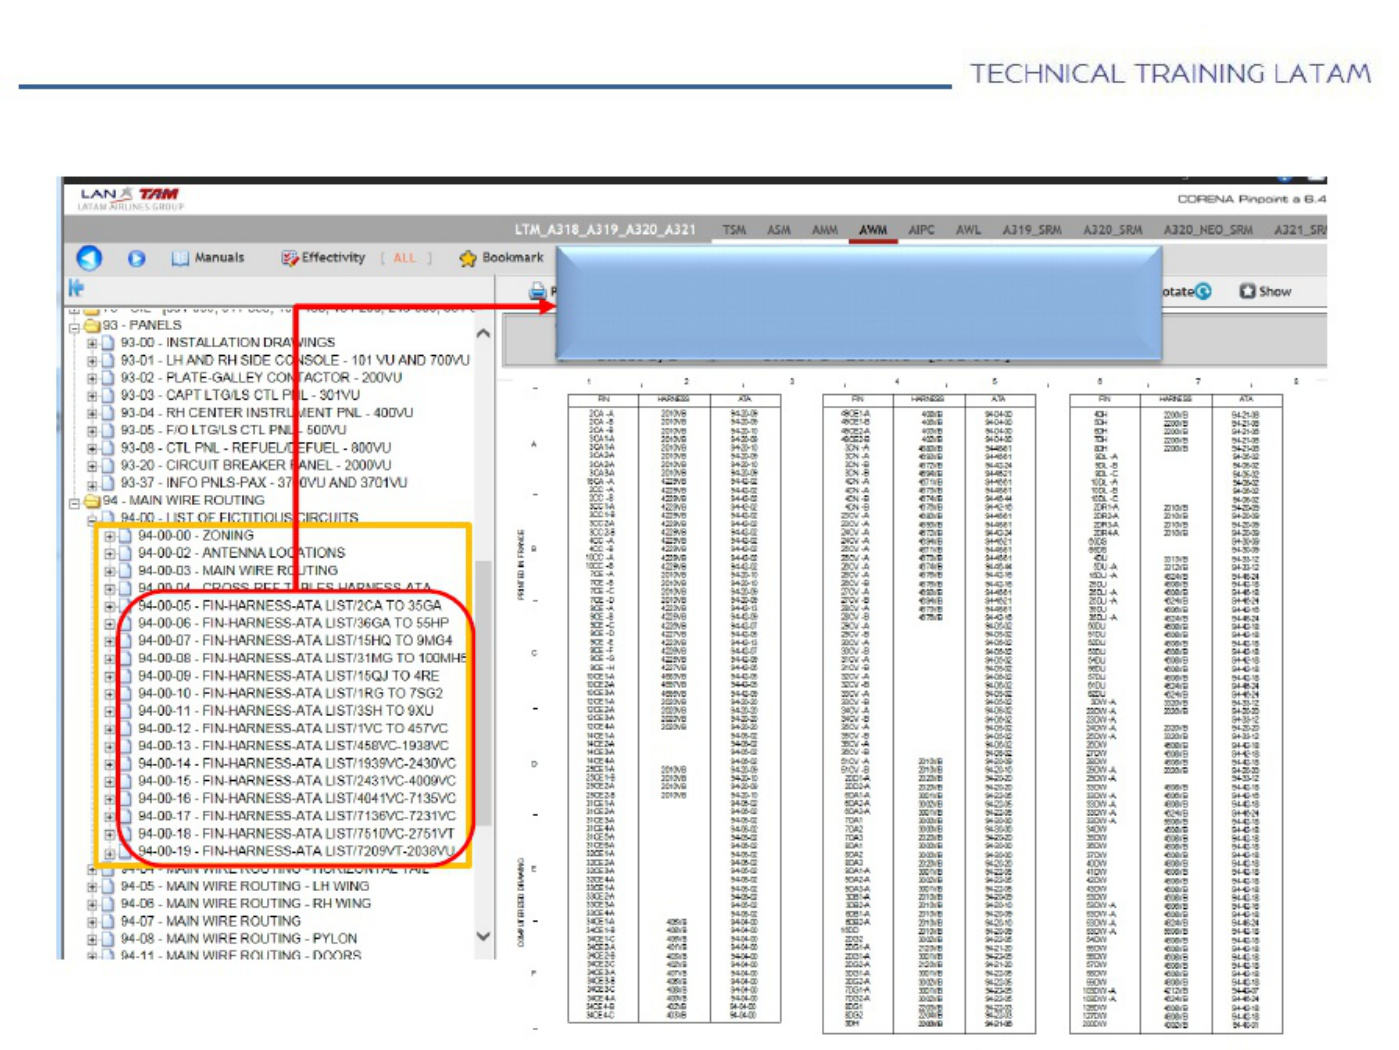Click document icon for 94-00-10 FIN-HARNESS-ATA LIST
This screenshot has height=1050, width=1399.
click(x=126, y=693)
